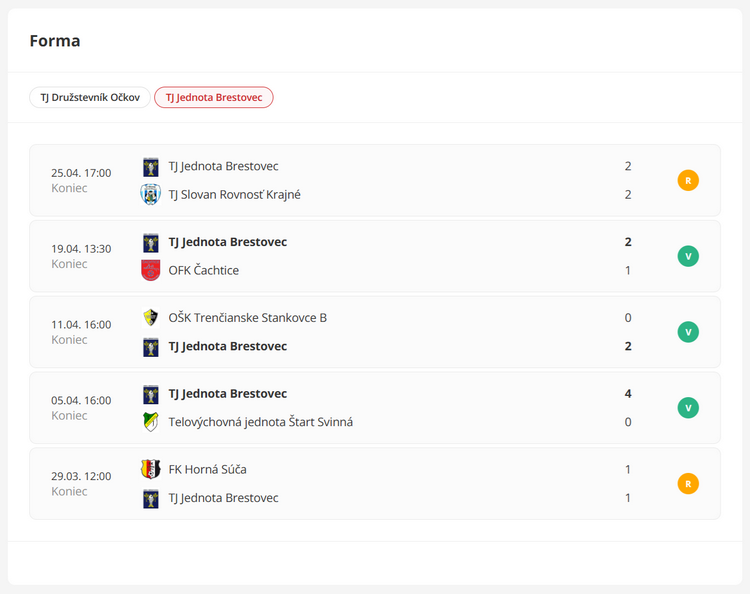Open bold TJ Jednota Brestovec in 19.04. match

(228, 242)
